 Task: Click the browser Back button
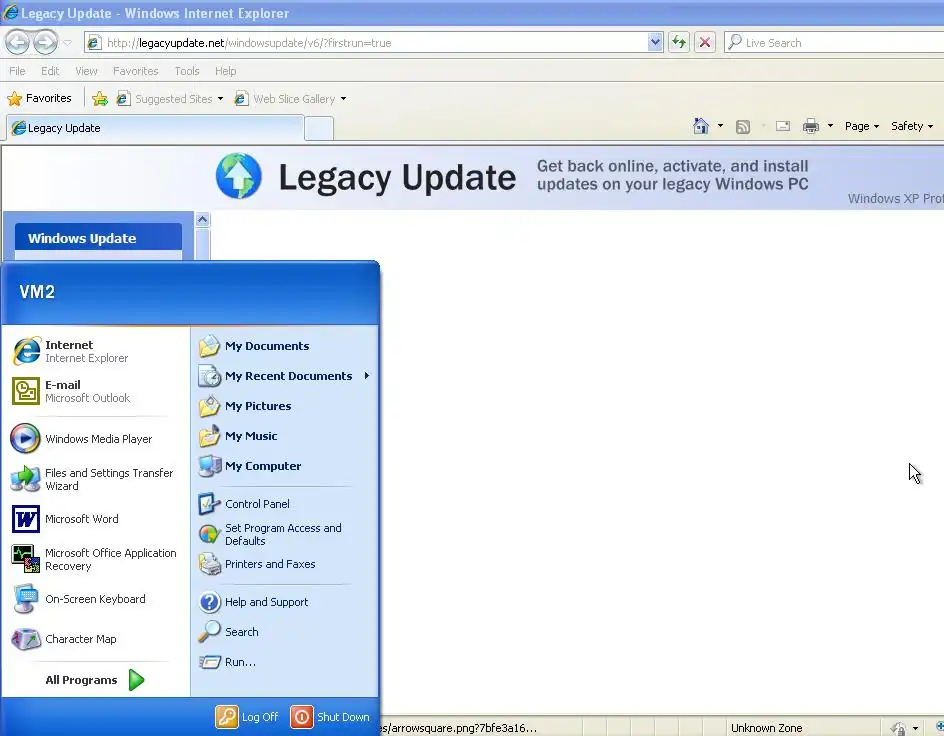point(17,42)
